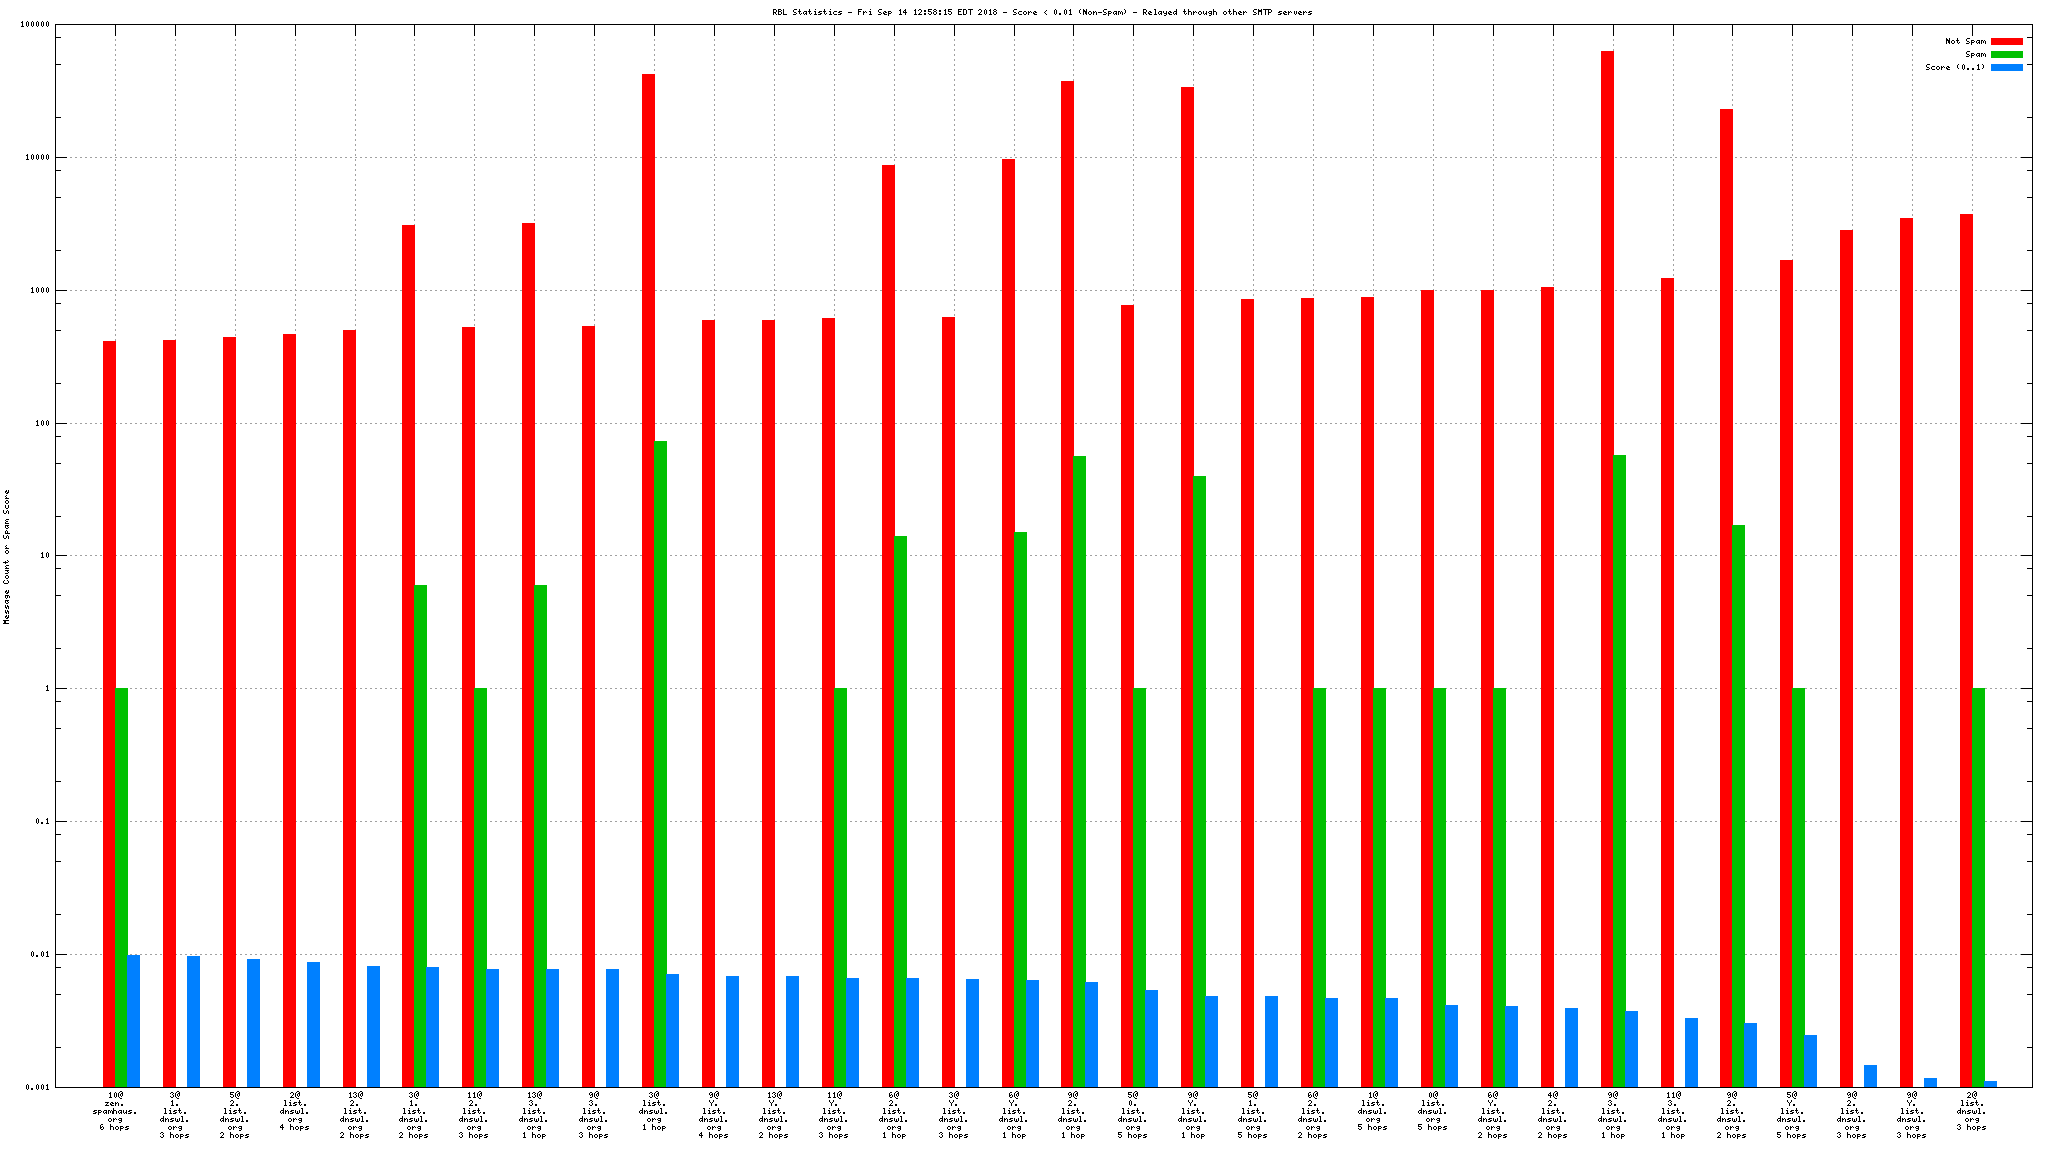Viewport: 2048px width, 1152px height.
Task: Click the 100000 y-axis tick label
Action: pos(33,25)
